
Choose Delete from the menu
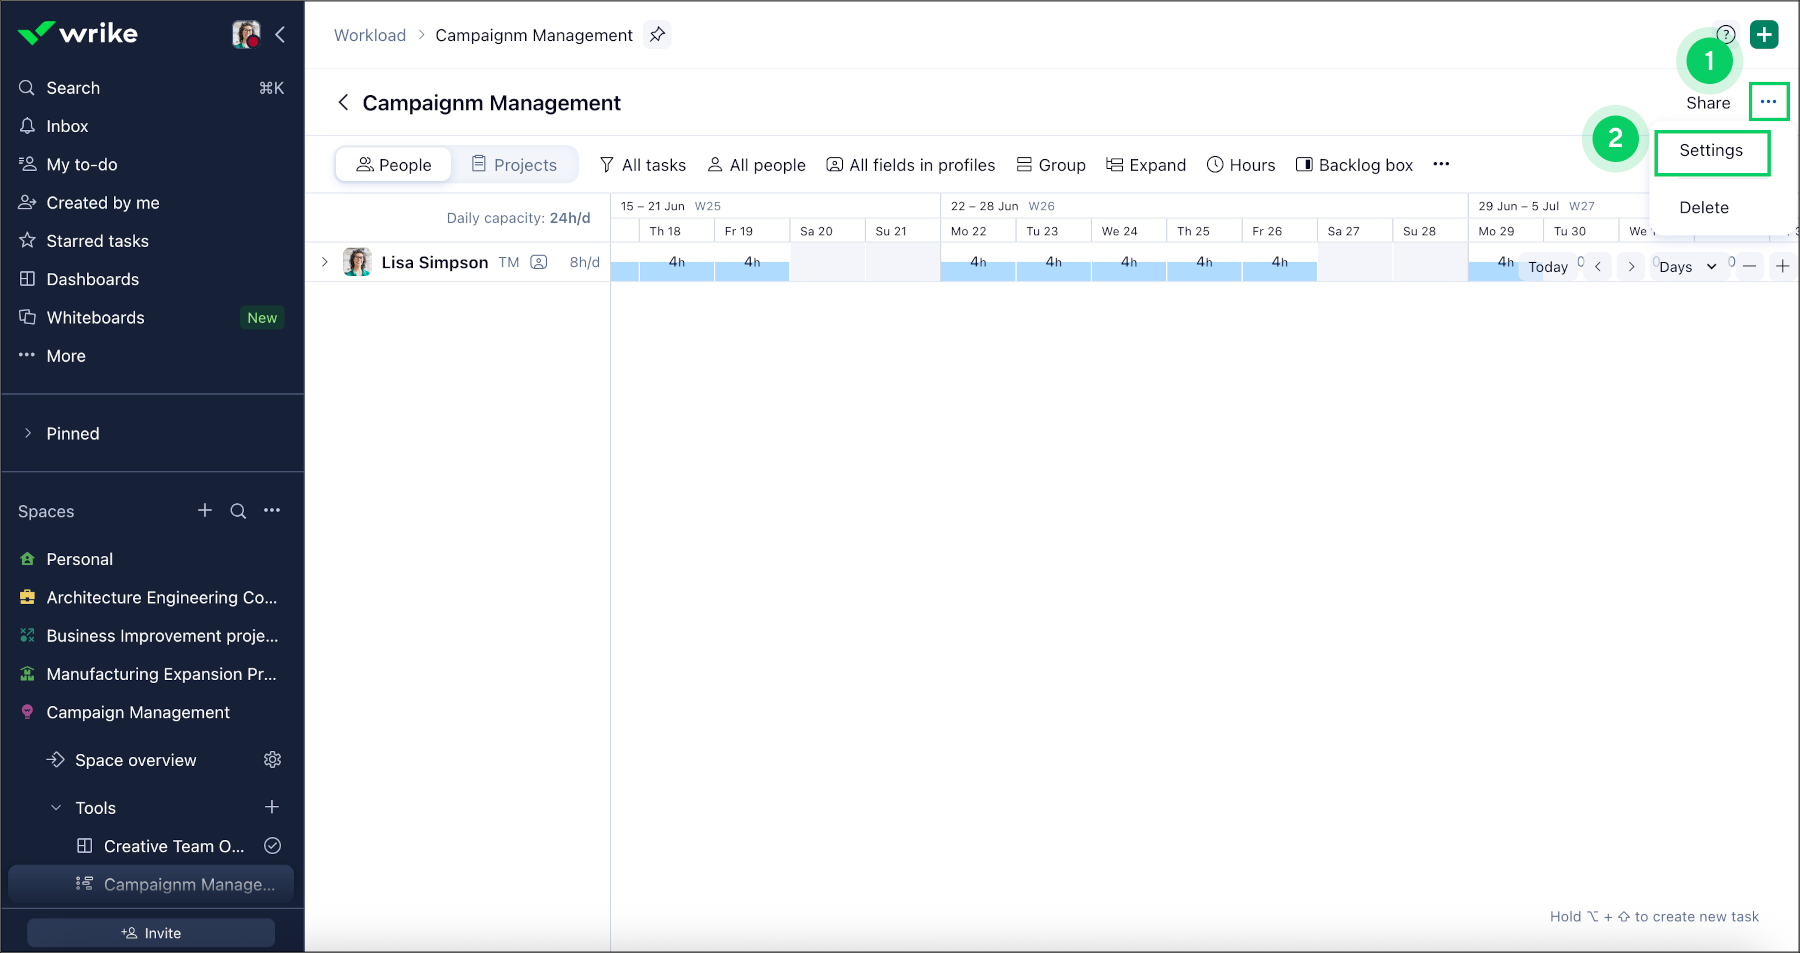point(1705,208)
